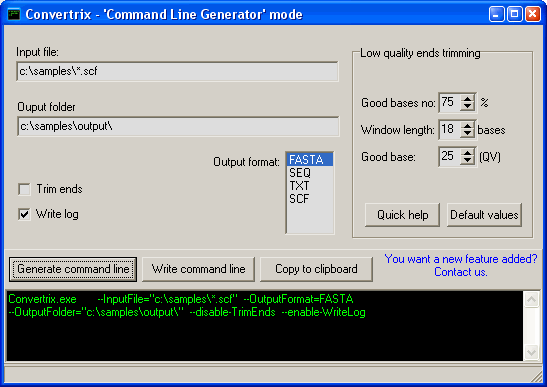Viewport: 547px width, 387px height.
Task: Click the Convertrix title bar app icon
Action: tap(14, 15)
